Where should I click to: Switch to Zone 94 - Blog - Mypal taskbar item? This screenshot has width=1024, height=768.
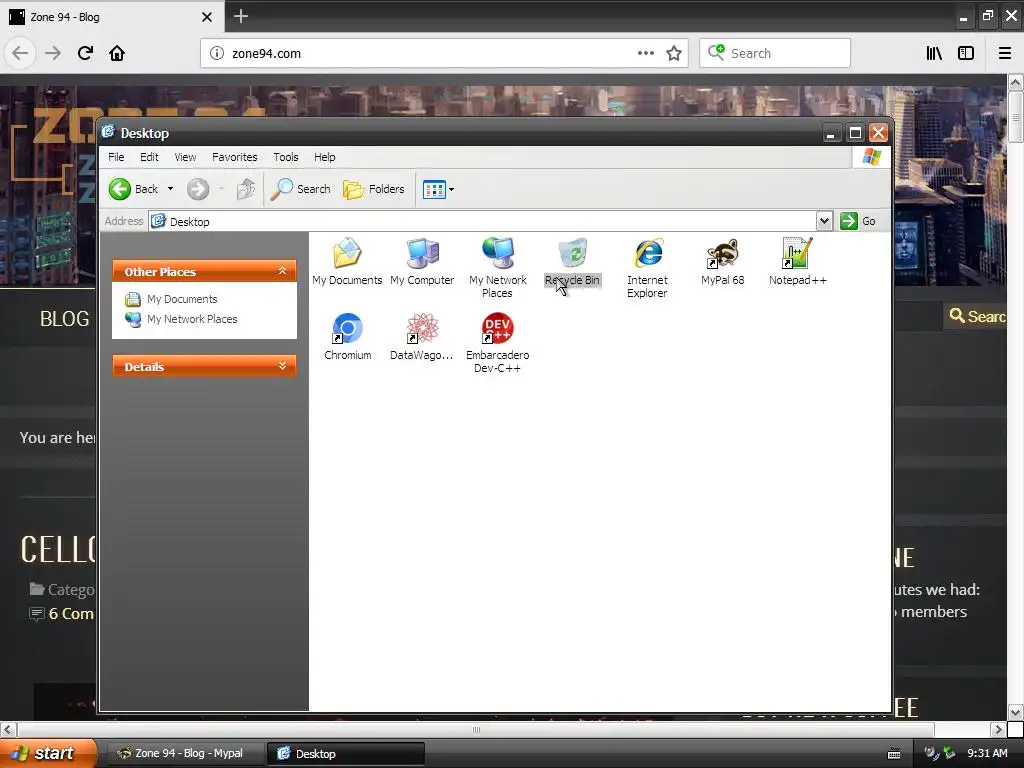point(185,753)
